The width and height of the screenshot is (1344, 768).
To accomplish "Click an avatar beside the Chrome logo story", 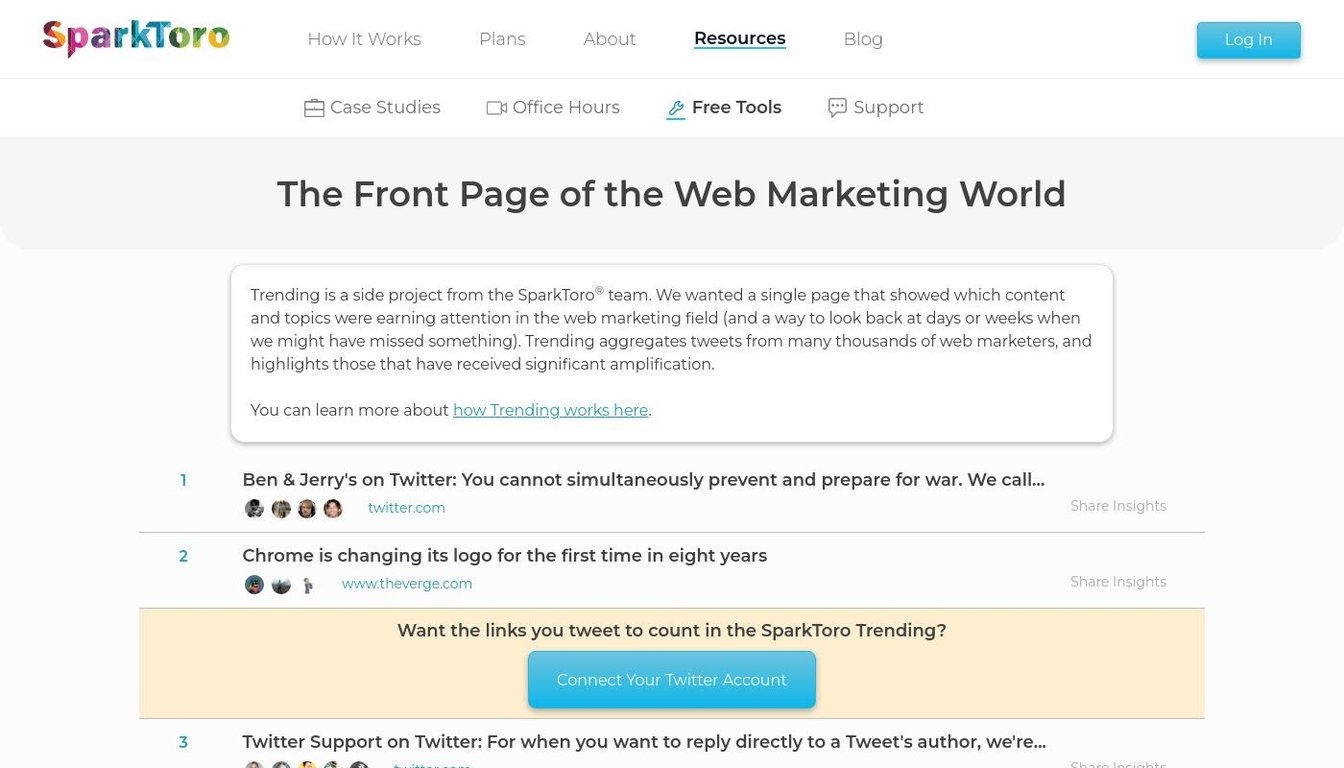I will (254, 584).
